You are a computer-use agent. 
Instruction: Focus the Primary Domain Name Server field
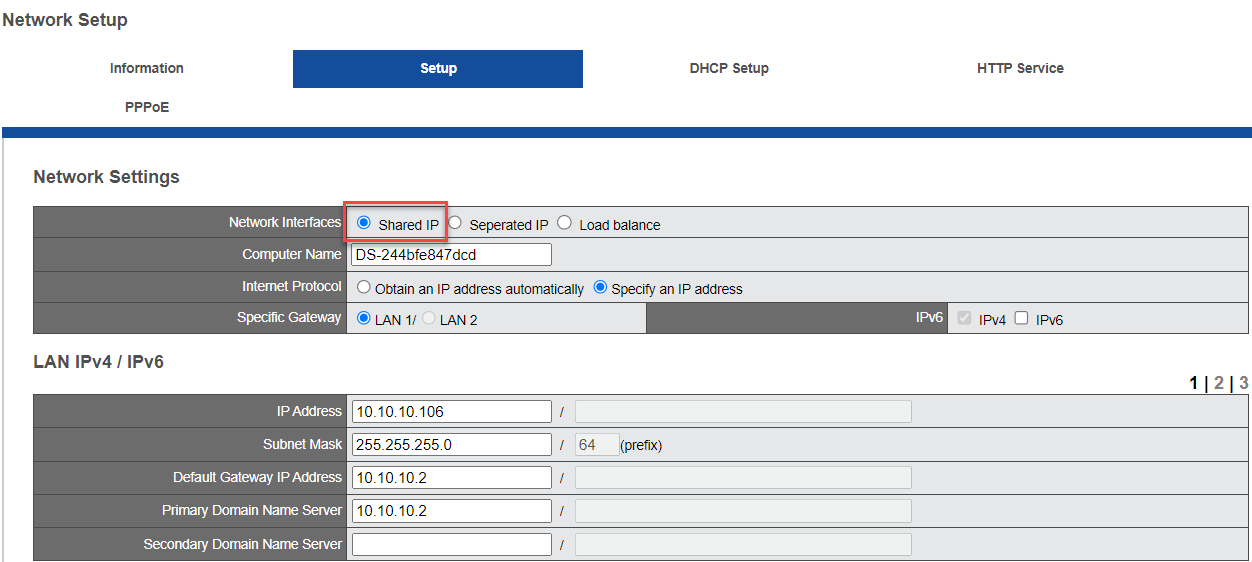click(451, 511)
